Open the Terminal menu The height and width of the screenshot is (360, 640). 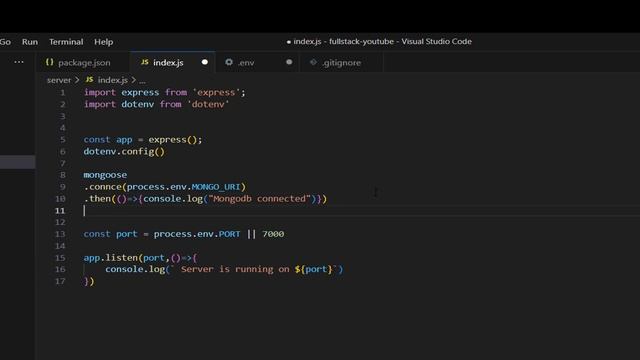tap(66, 42)
